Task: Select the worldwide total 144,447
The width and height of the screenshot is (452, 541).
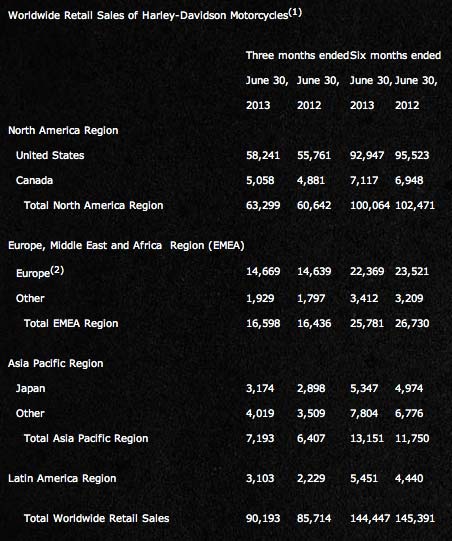Action: click(x=370, y=518)
